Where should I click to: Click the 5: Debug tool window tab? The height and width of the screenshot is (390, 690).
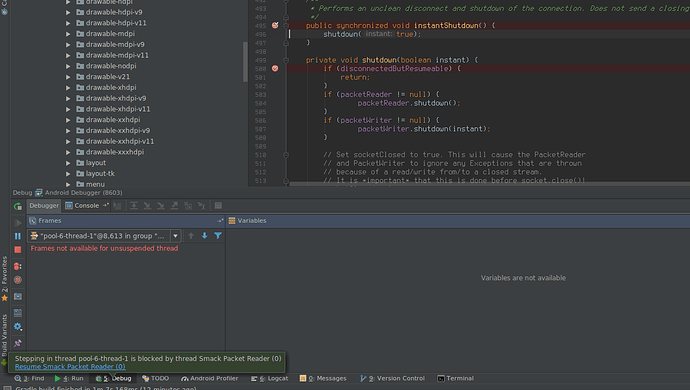pyautogui.click(x=114, y=378)
